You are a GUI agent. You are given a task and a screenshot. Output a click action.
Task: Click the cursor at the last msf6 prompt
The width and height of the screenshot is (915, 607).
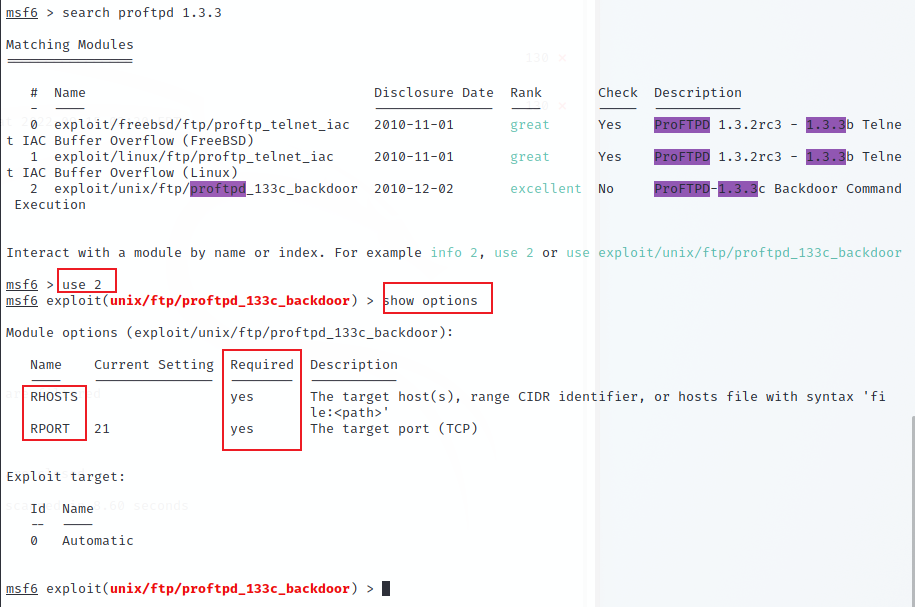pyautogui.click(x=386, y=588)
